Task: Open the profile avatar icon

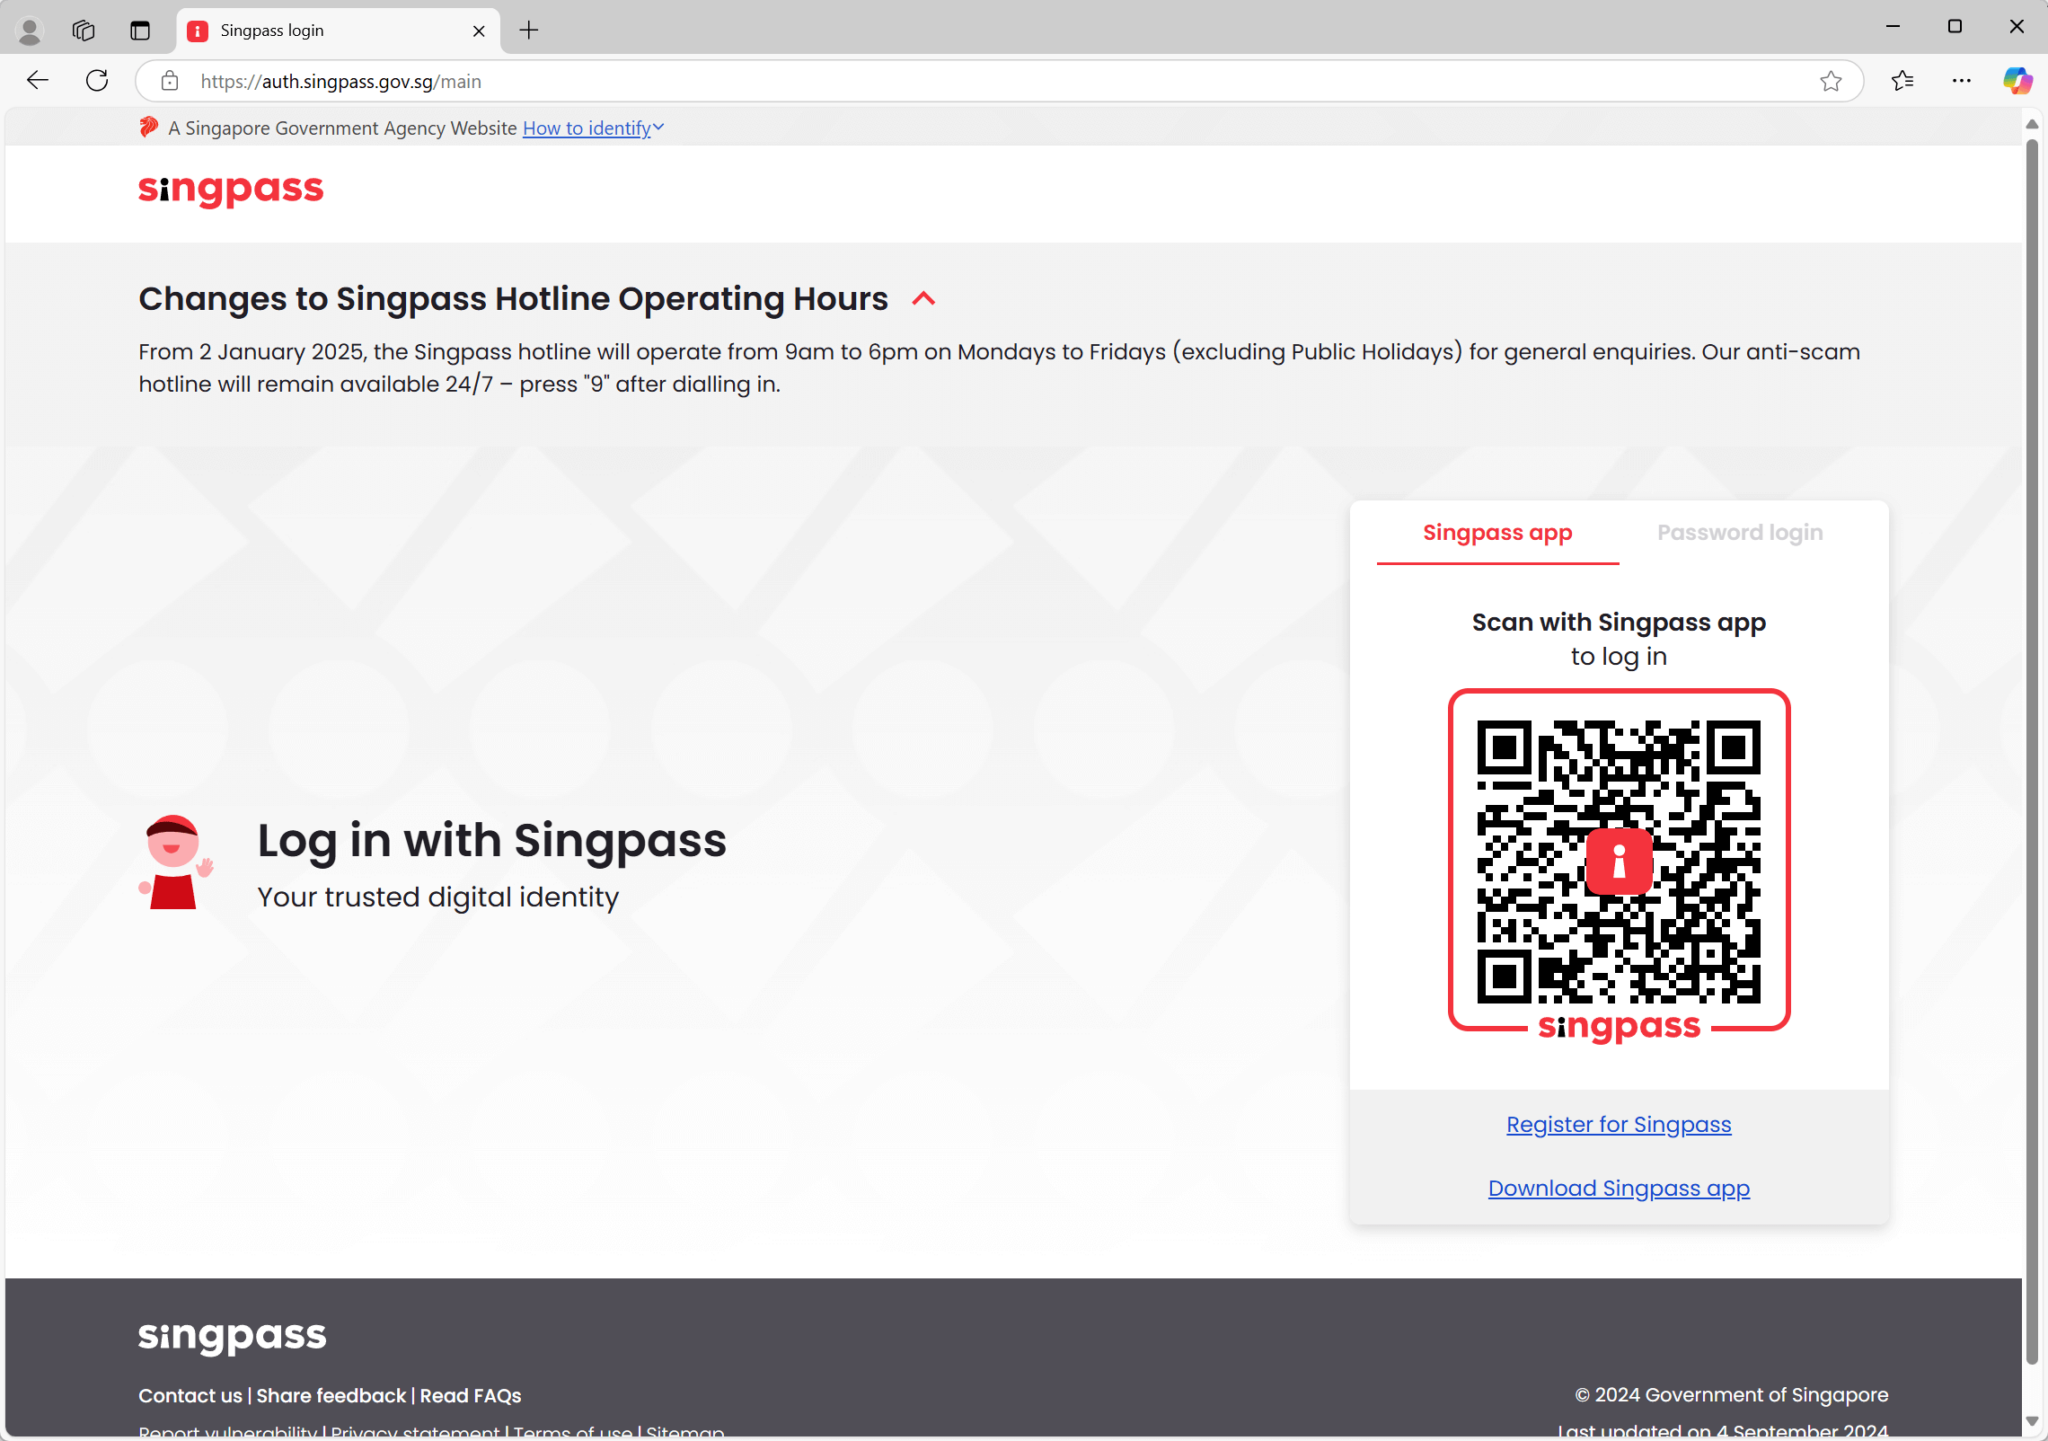Action: coord(29,31)
